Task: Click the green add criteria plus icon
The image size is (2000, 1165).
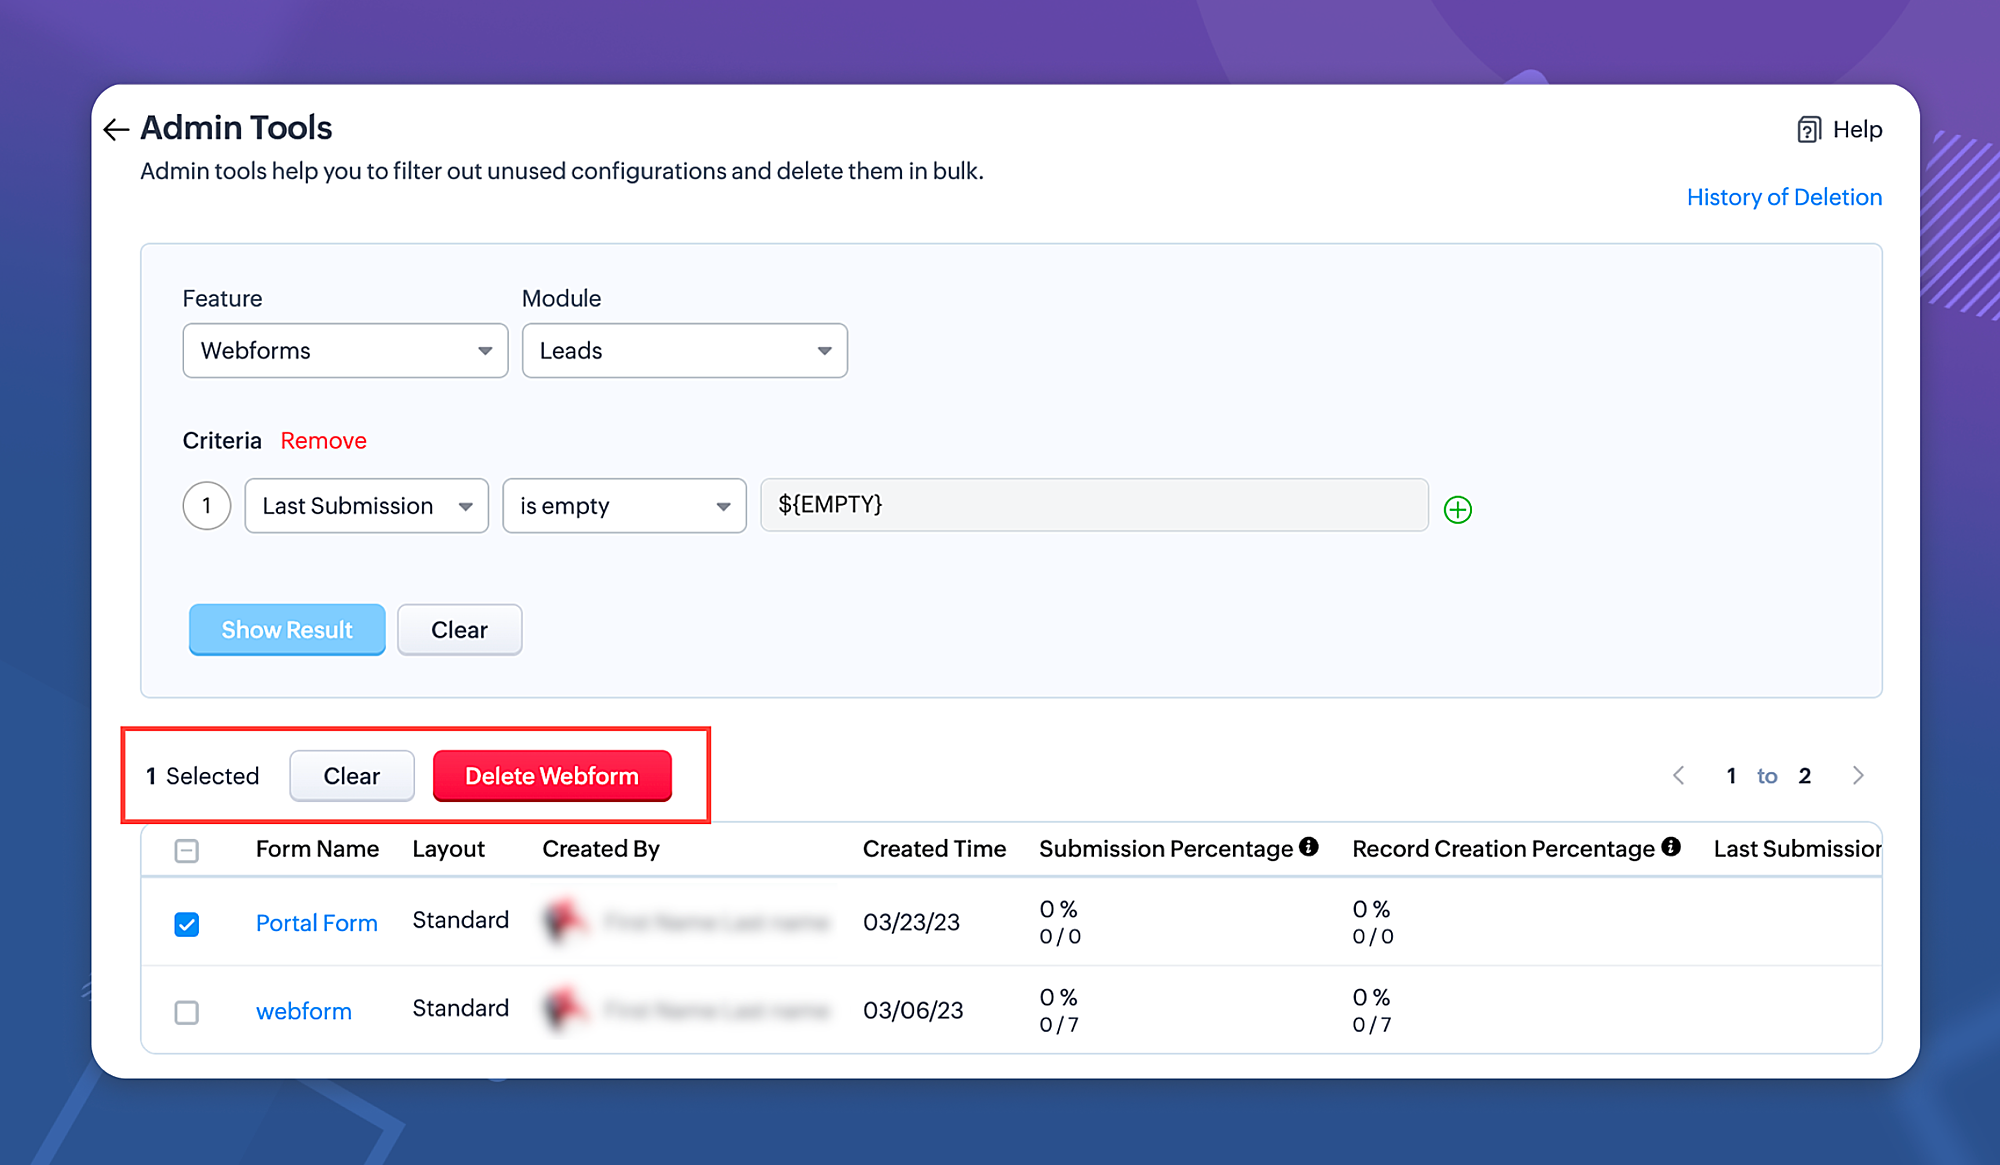Action: pos(1457,510)
